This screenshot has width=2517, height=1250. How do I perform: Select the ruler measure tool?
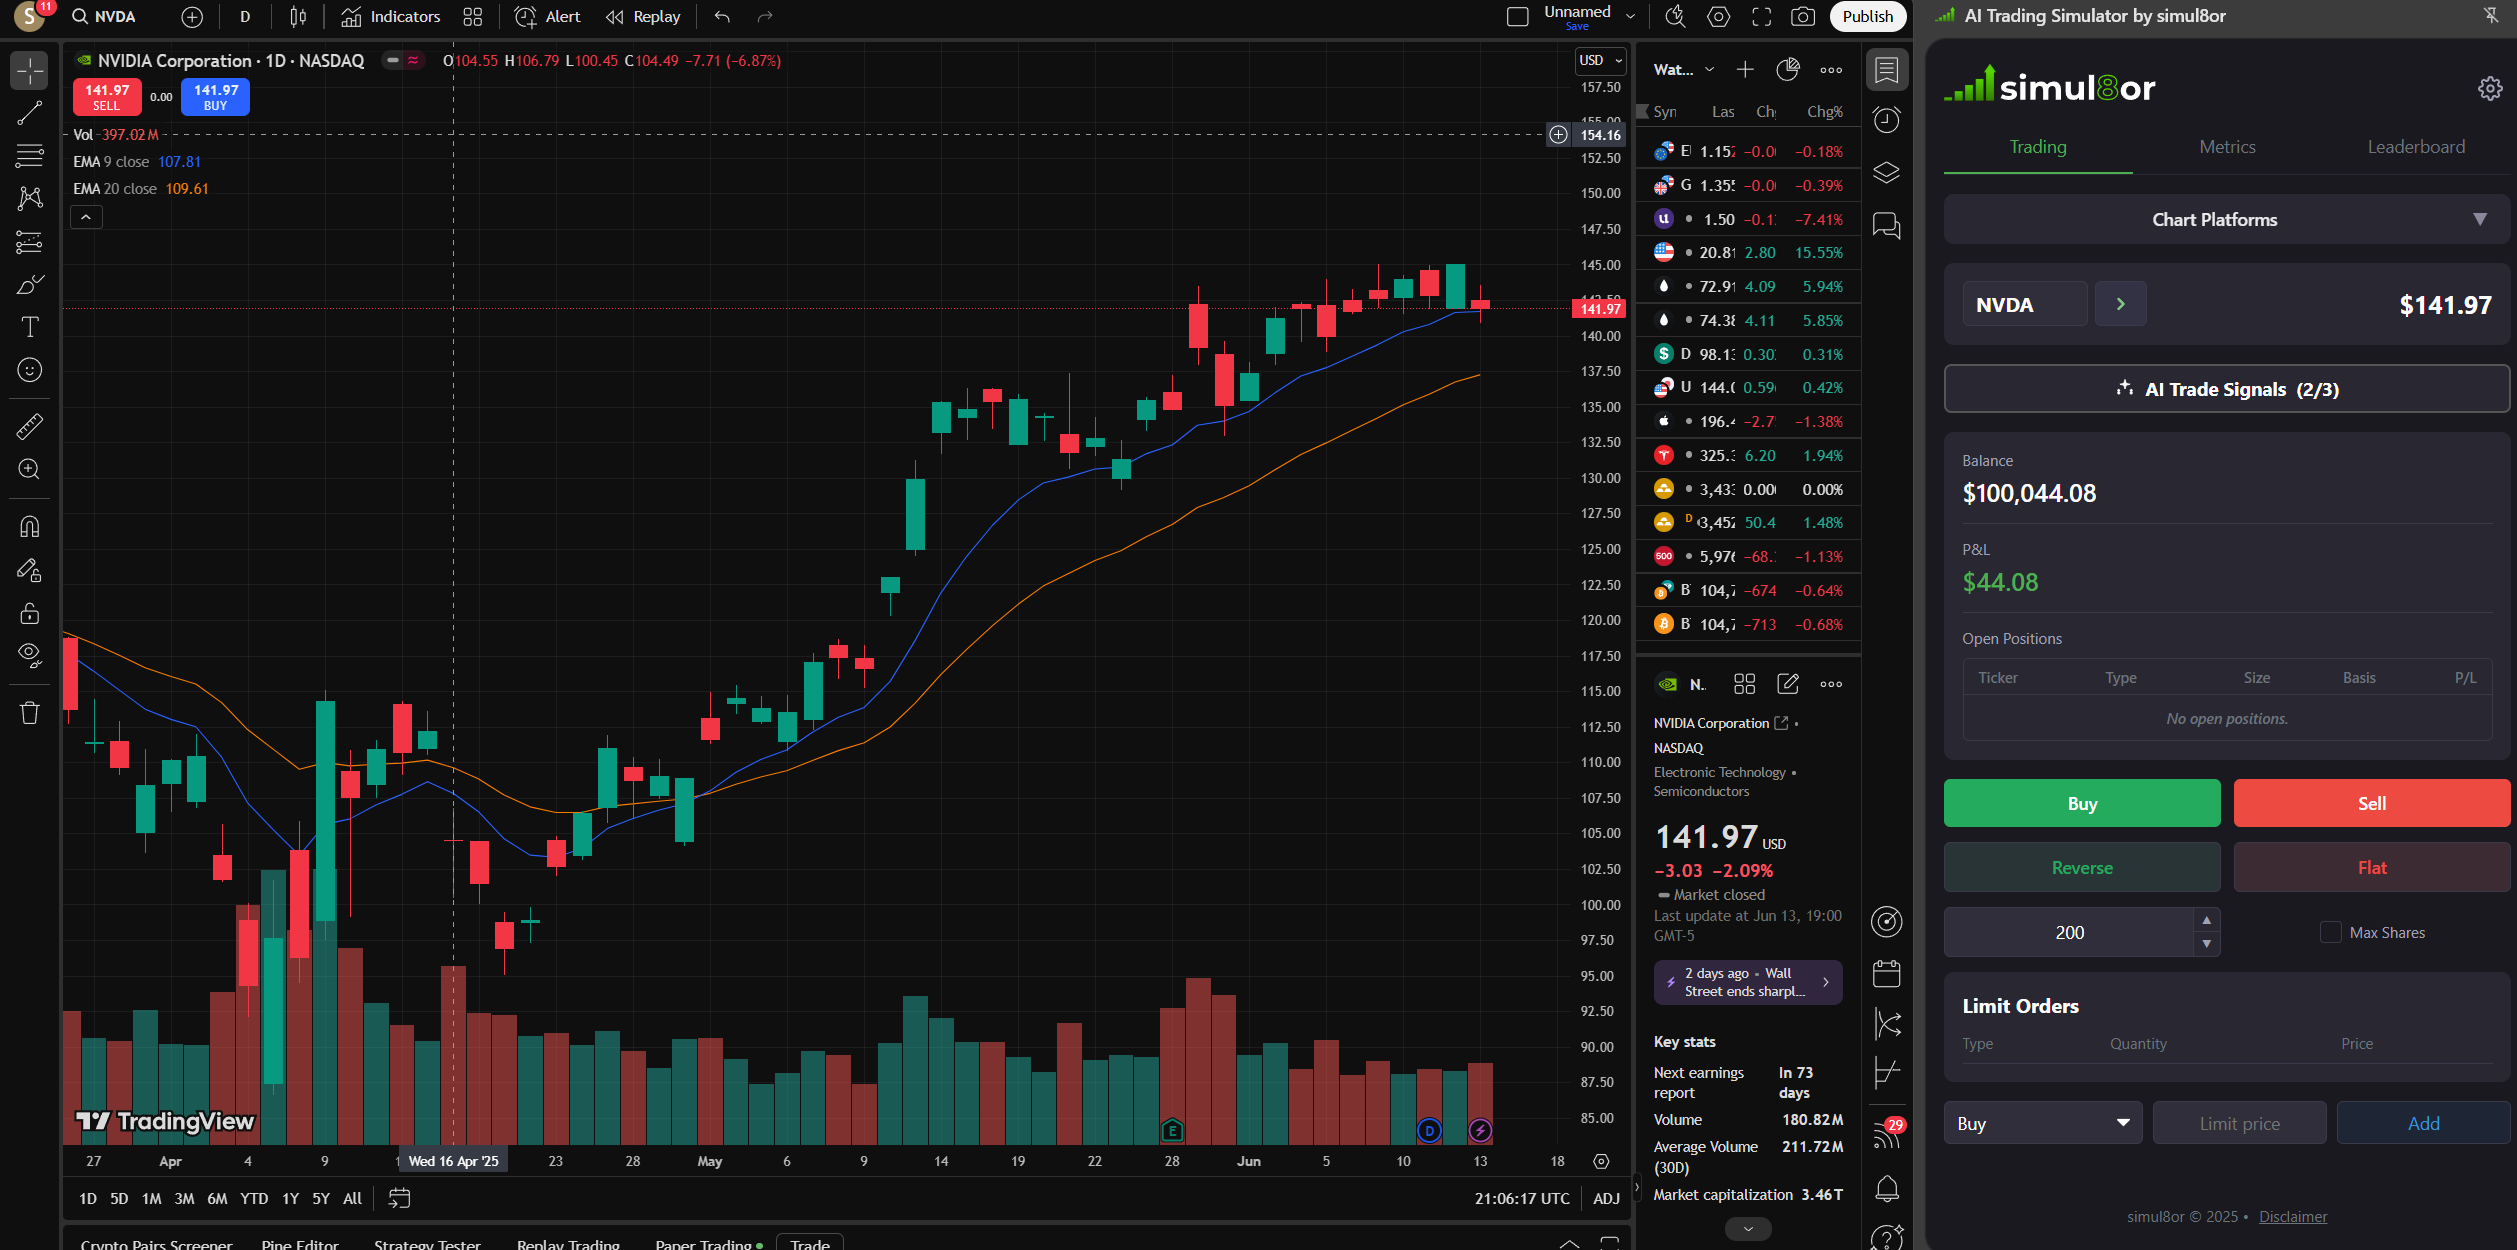pos(30,427)
